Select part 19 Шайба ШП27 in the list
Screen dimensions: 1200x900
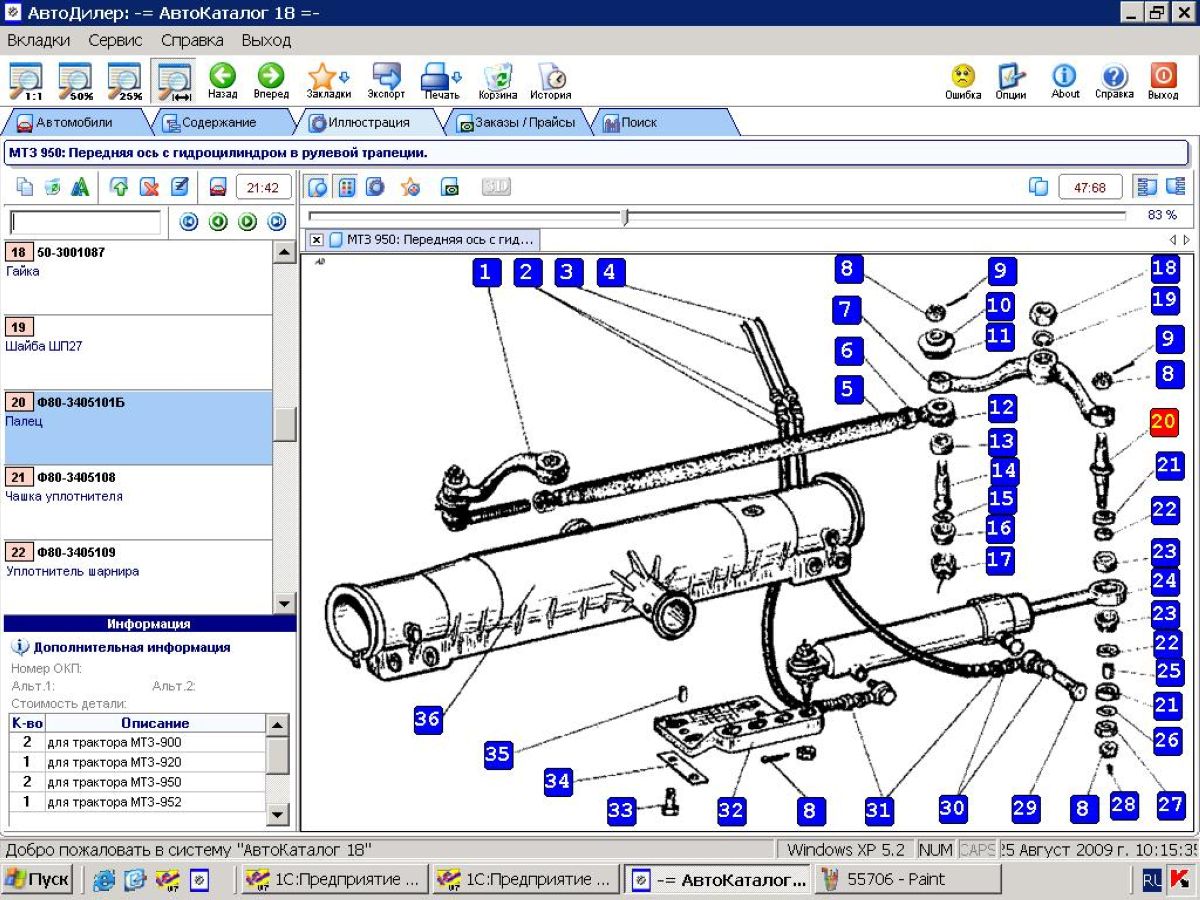(x=138, y=352)
